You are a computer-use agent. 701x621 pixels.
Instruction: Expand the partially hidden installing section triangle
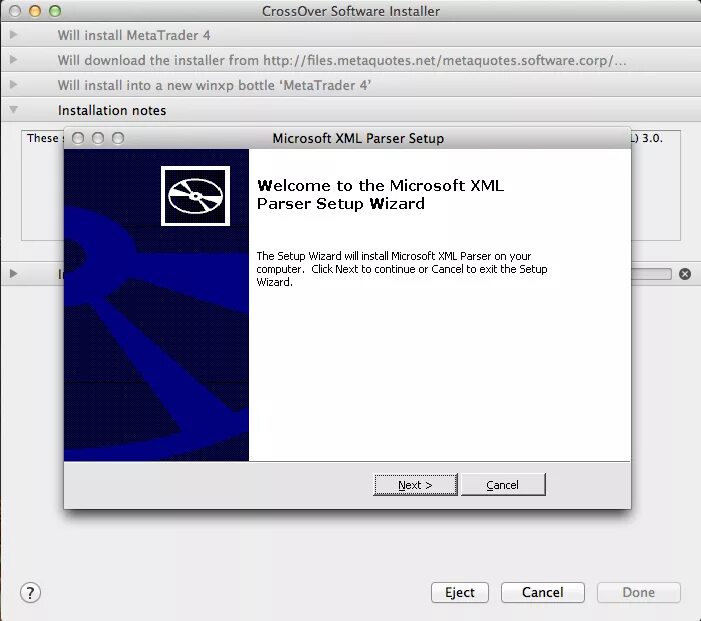click(x=13, y=273)
